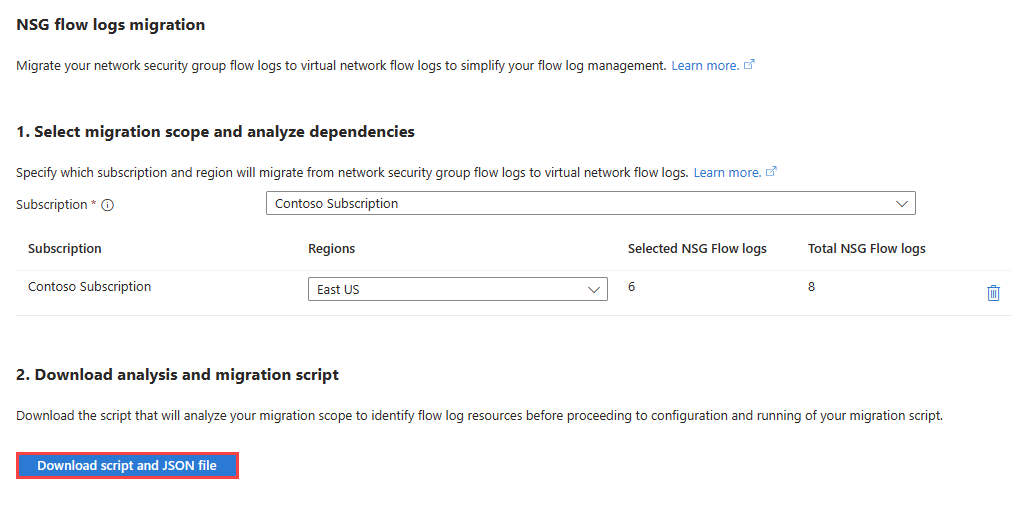The image size is (1011, 515).
Task: Open Learn more link in migration scope section
Action: point(727,172)
